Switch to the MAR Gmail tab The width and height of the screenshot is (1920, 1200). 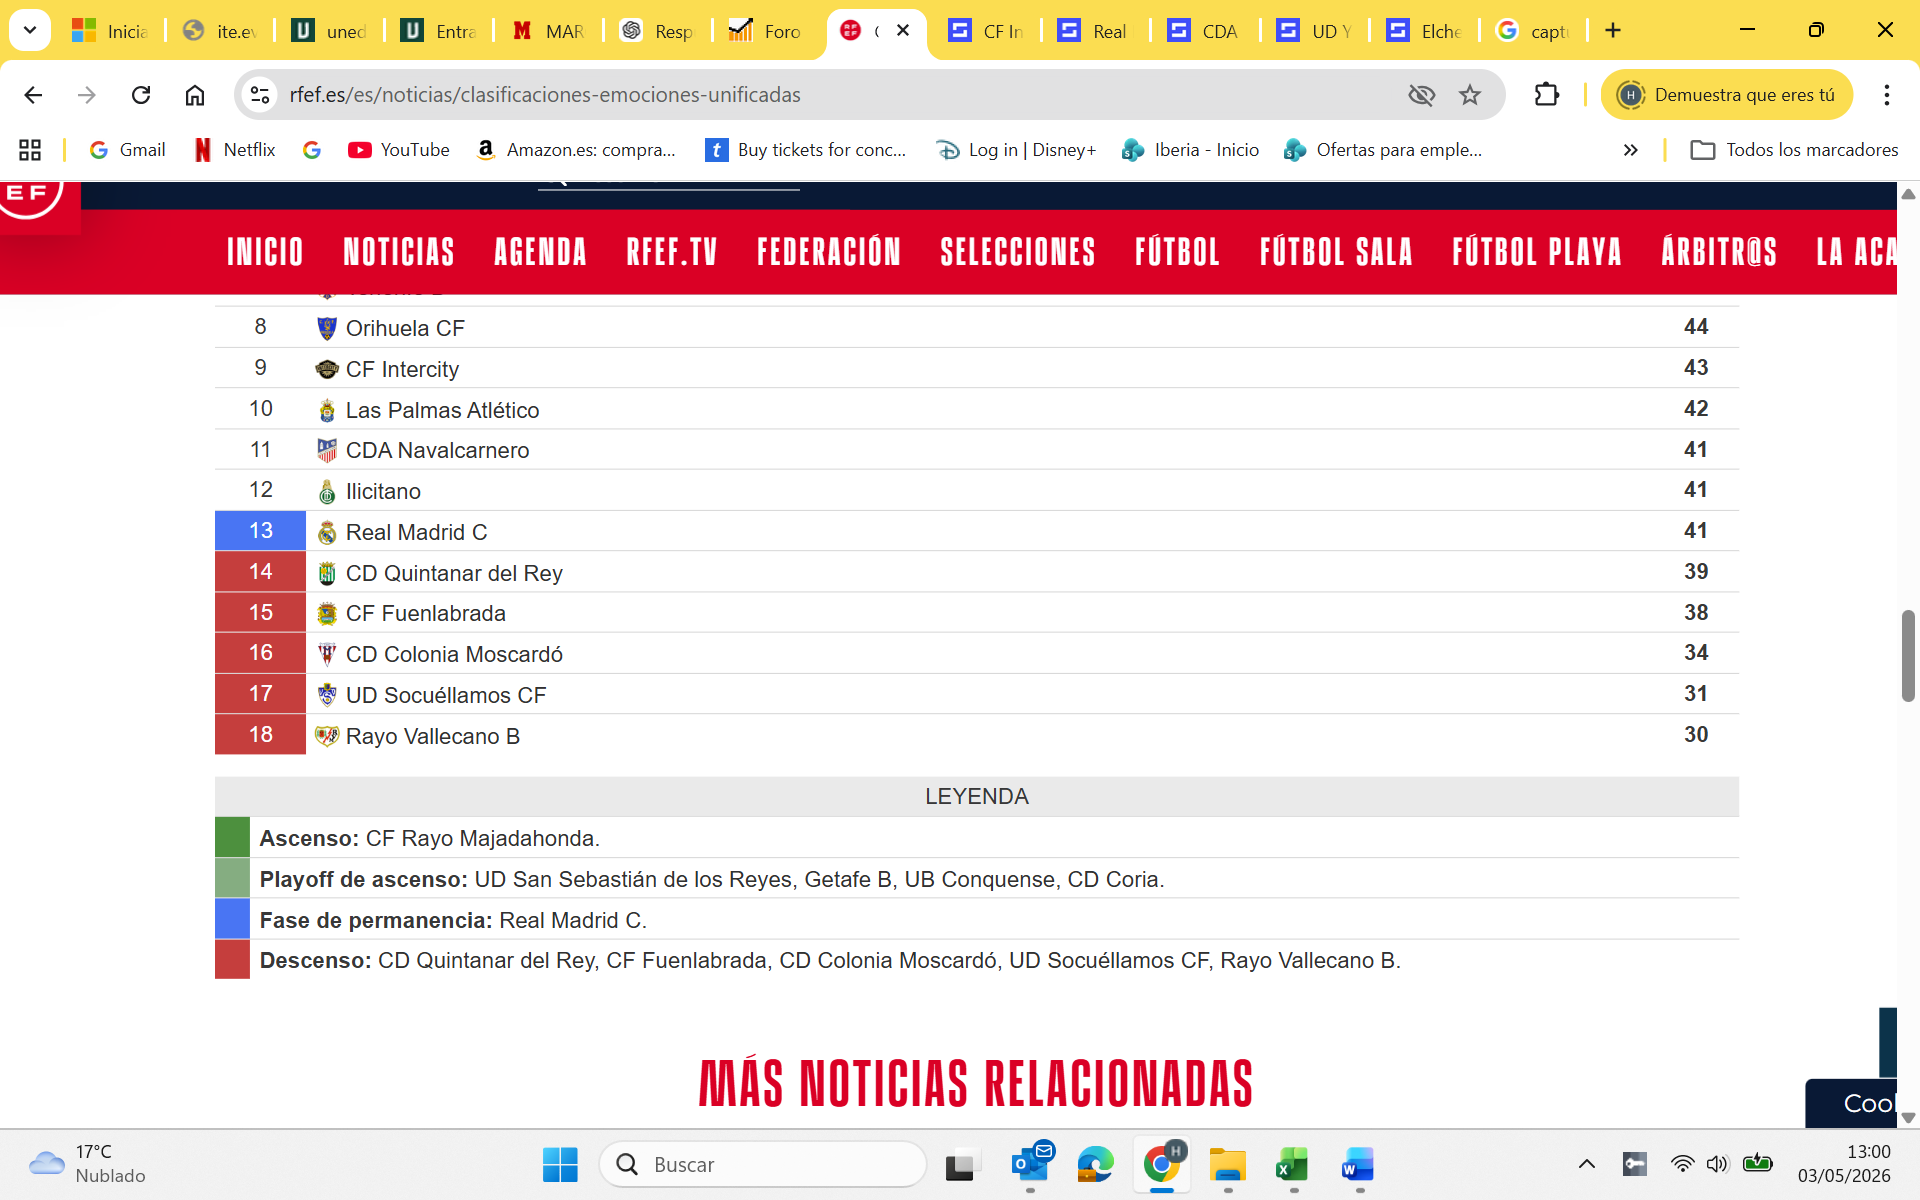point(549,31)
